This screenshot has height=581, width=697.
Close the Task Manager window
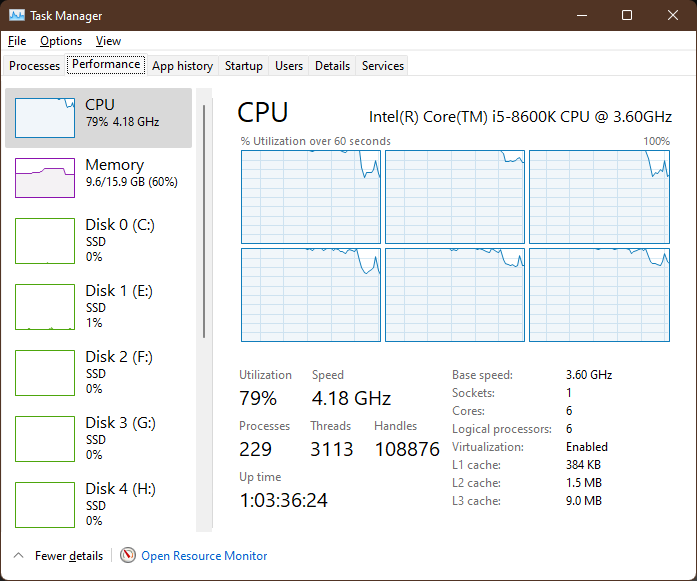[673, 16]
